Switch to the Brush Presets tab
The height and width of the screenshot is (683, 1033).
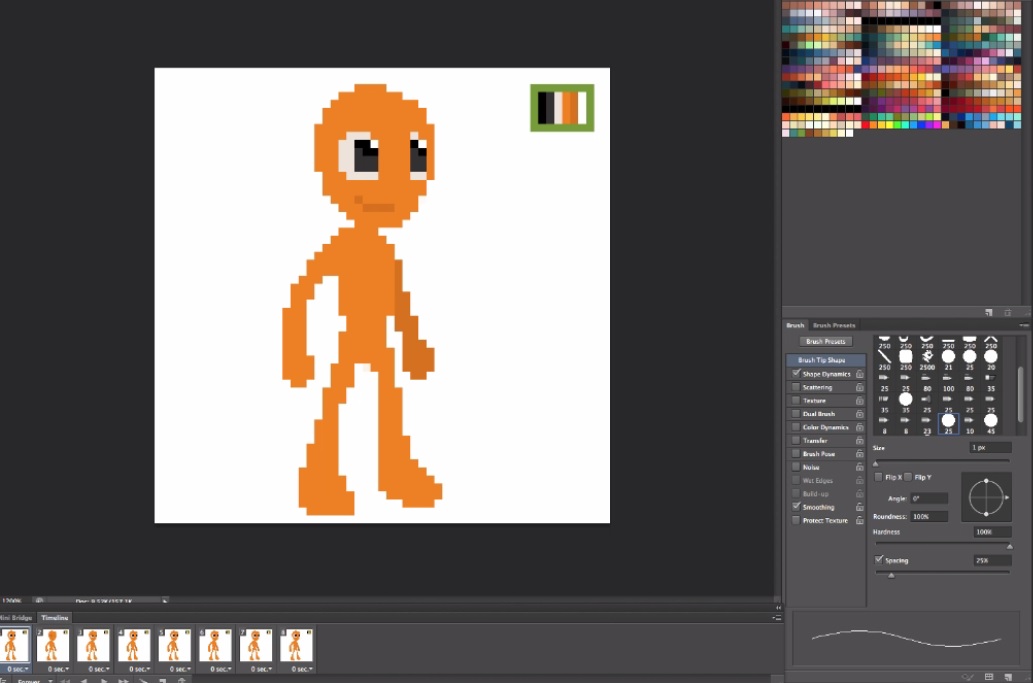(x=834, y=325)
